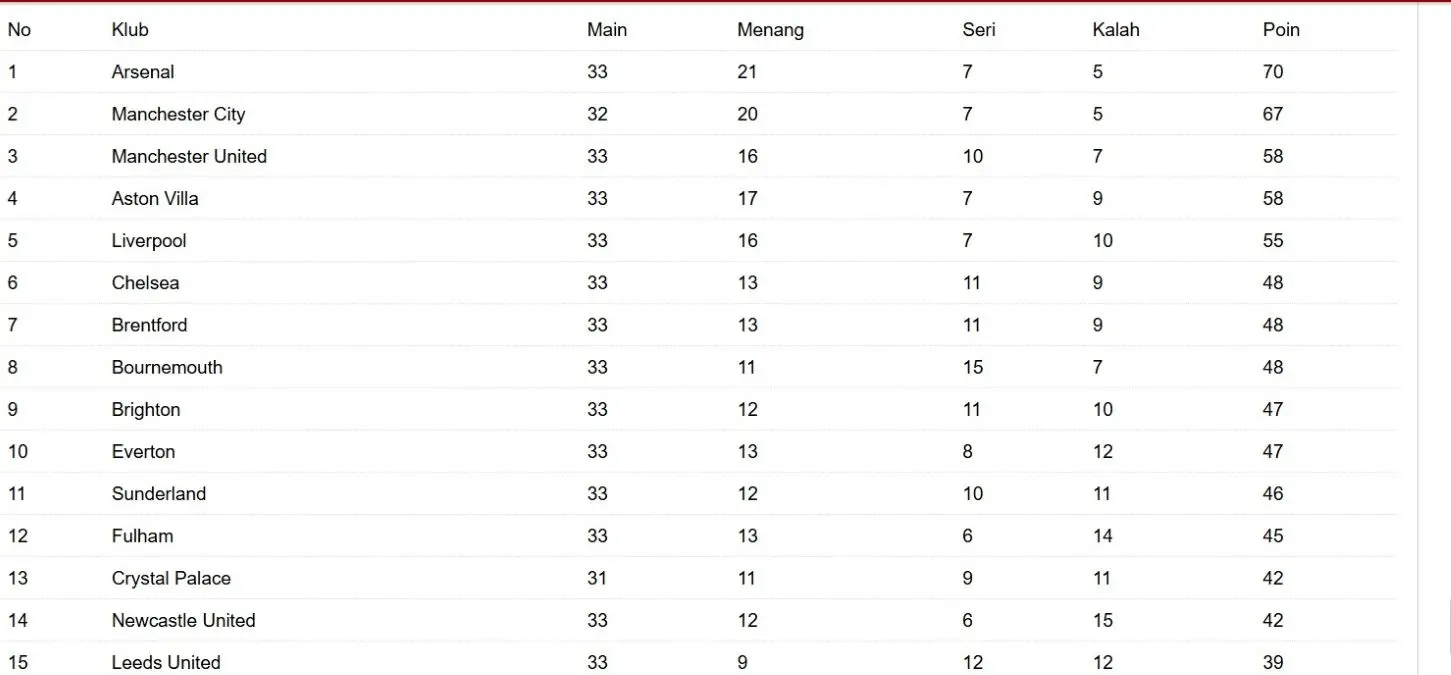Click the Poin column header
1451x675 pixels.
1280,30
